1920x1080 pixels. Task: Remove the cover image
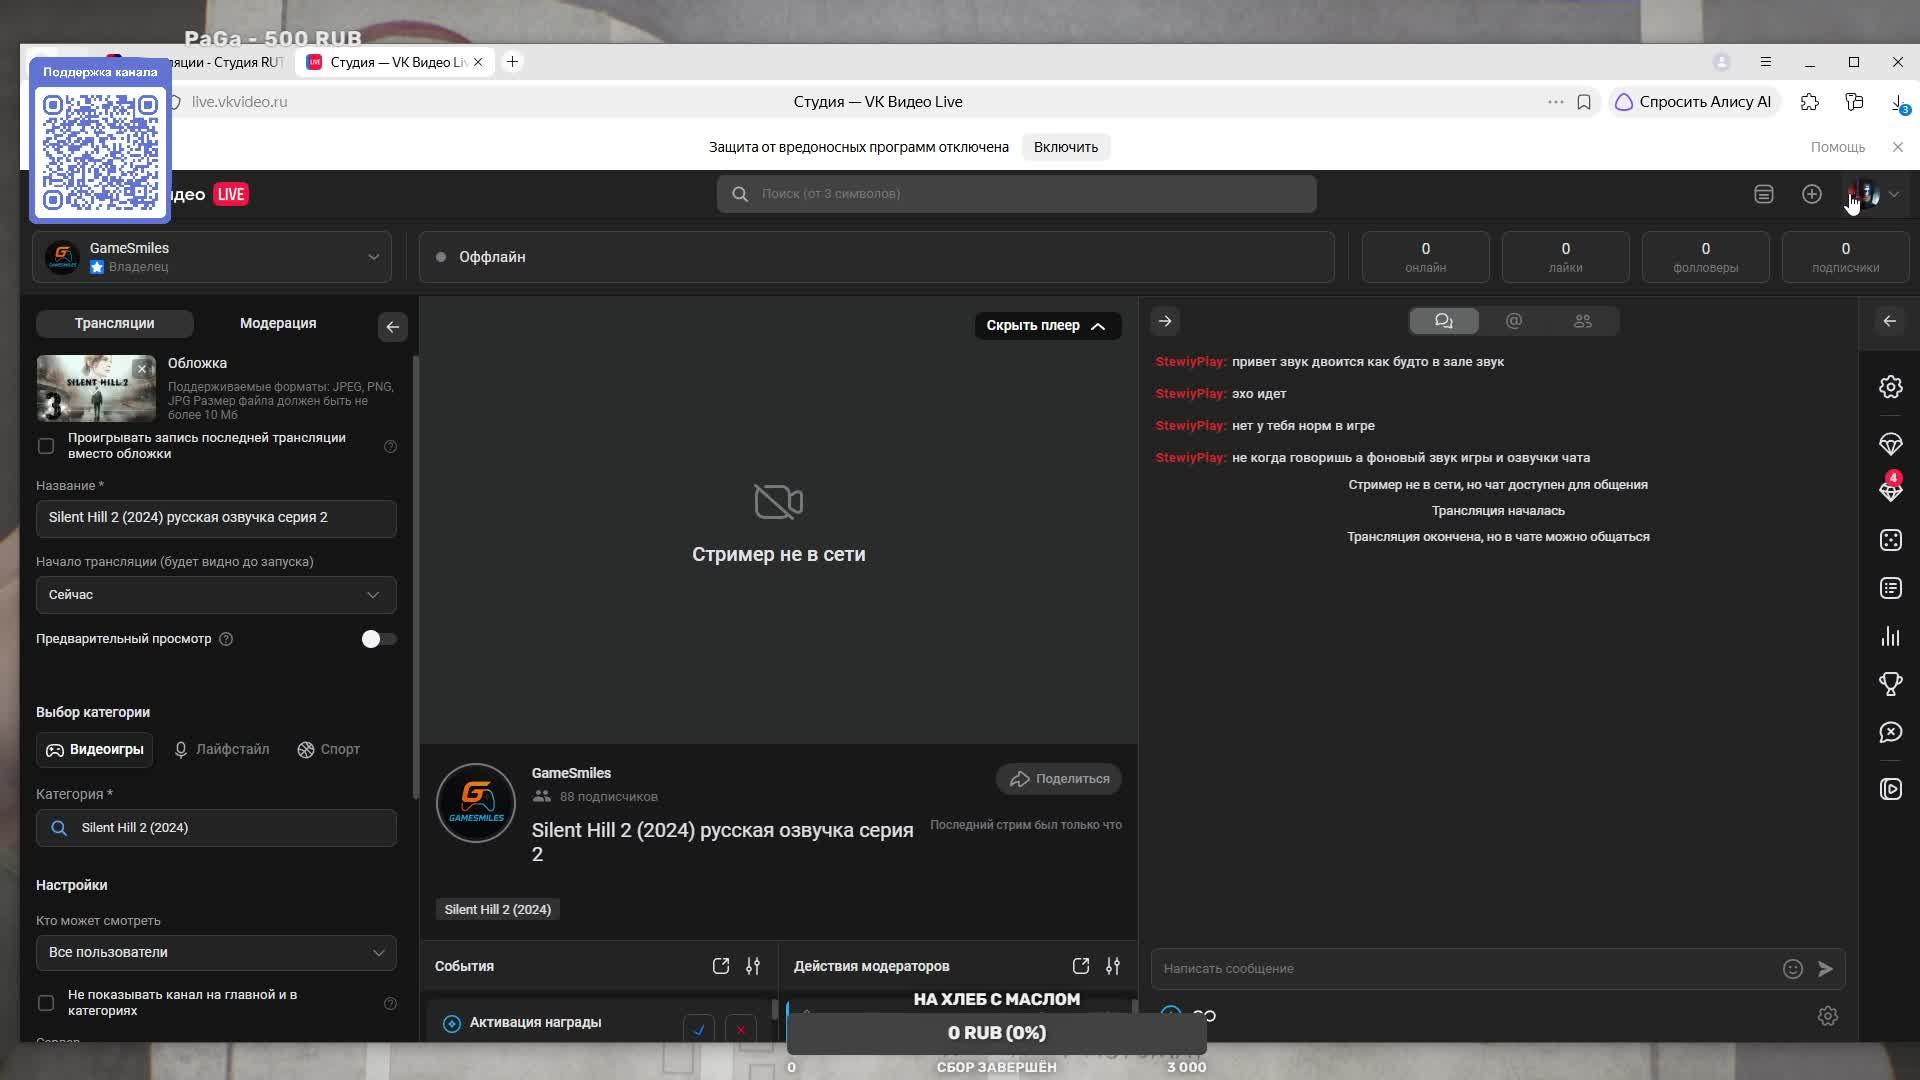tap(142, 369)
